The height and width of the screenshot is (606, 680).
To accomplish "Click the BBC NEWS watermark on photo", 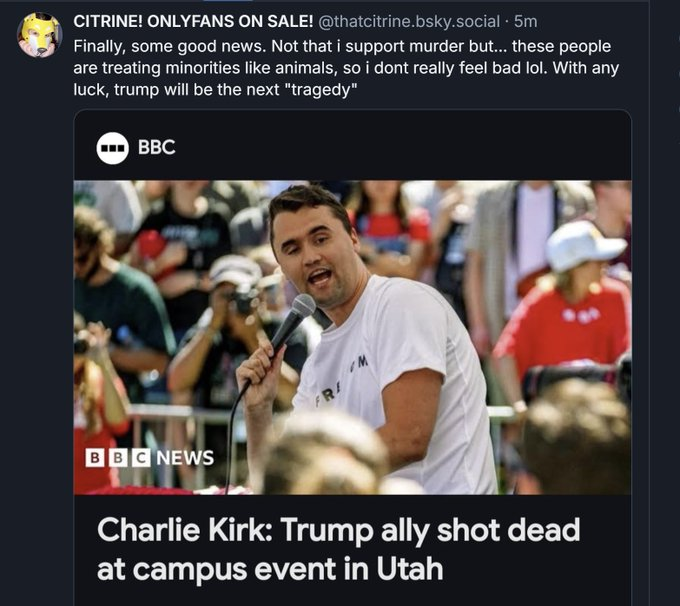I will tap(150, 458).
